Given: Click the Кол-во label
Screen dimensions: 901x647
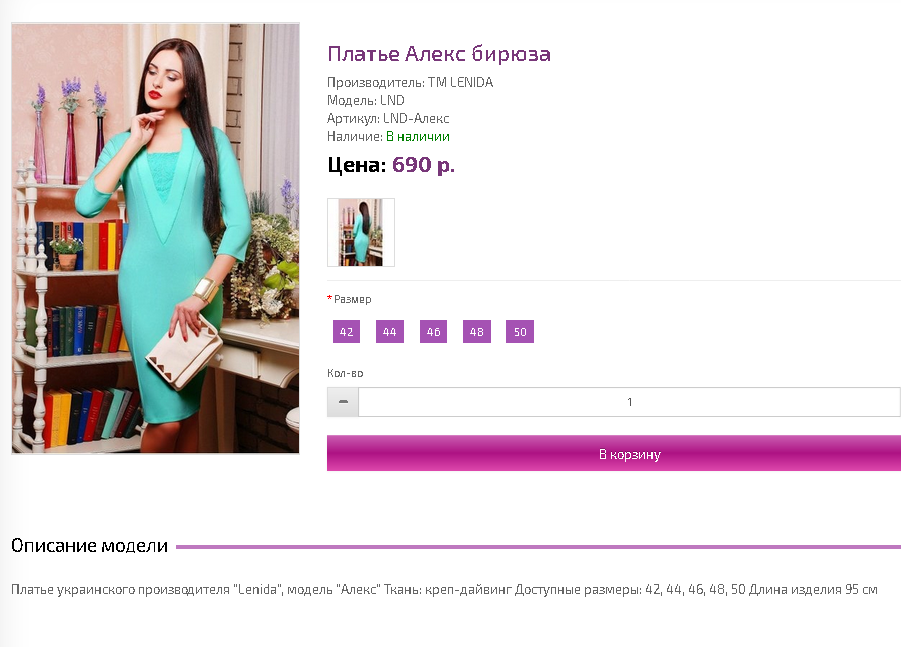Looking at the screenshot, I should (345, 373).
